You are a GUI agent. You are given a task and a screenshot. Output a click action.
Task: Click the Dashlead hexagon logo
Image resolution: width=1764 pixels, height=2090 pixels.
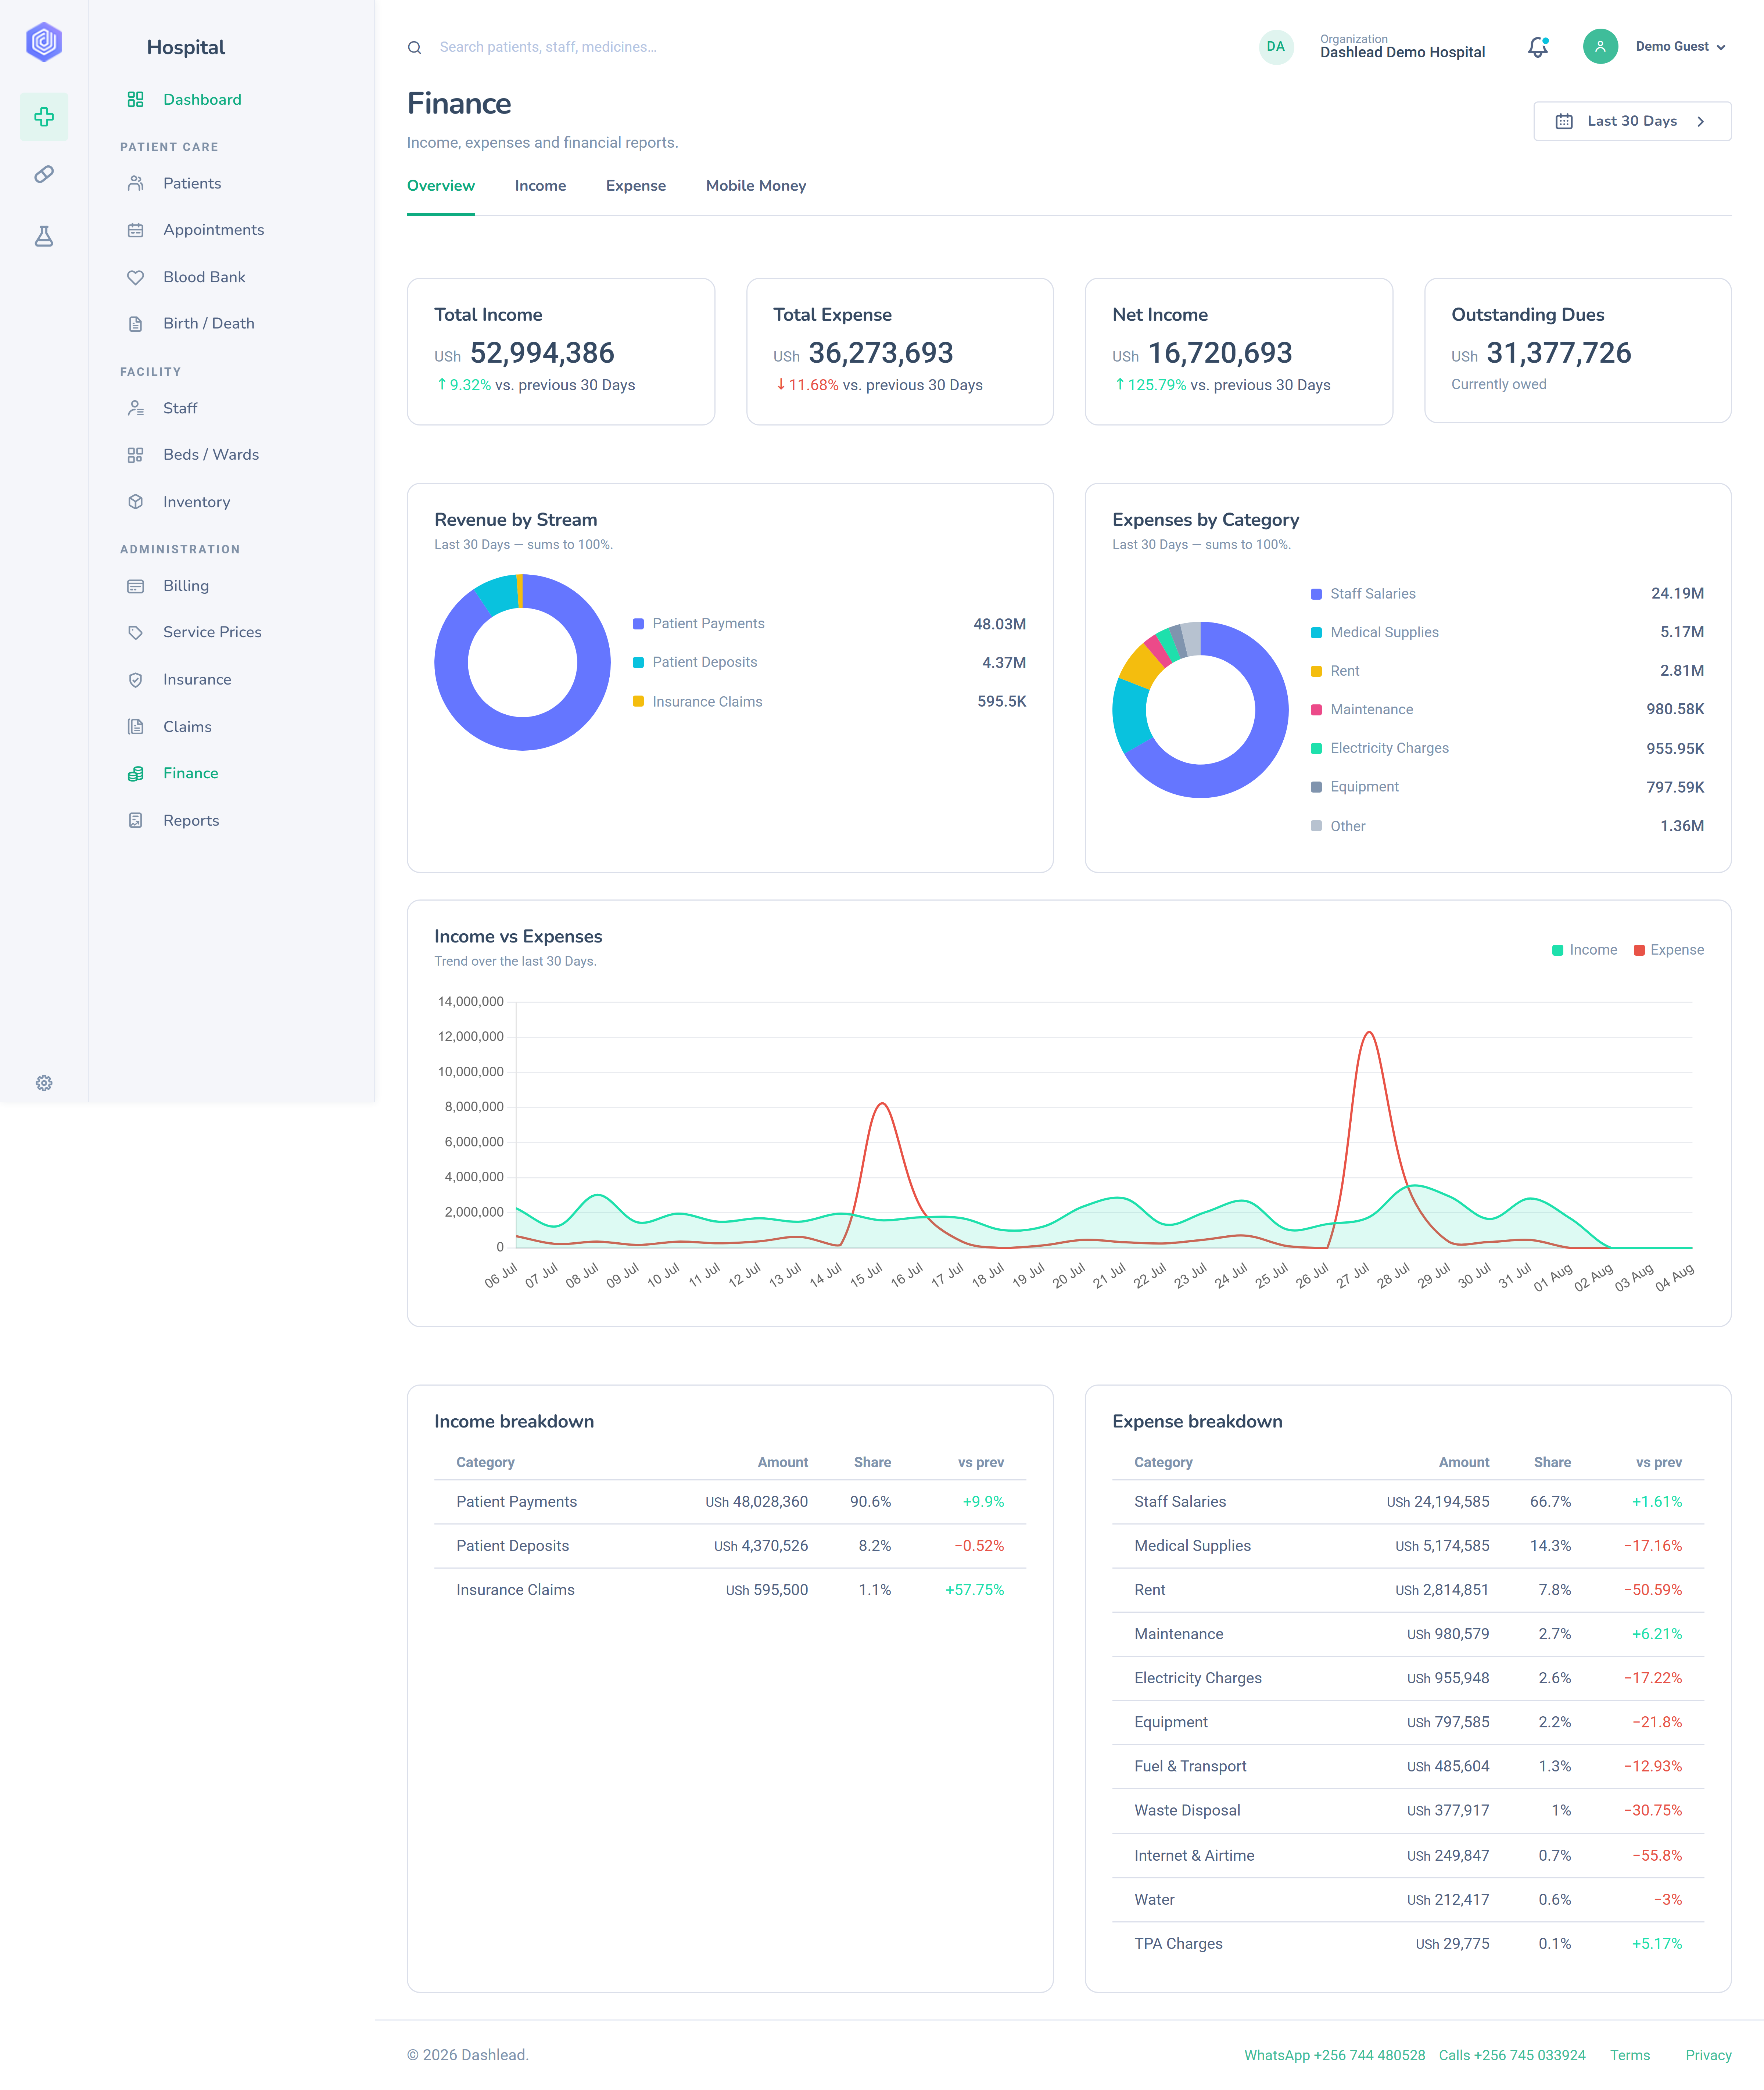(x=44, y=42)
